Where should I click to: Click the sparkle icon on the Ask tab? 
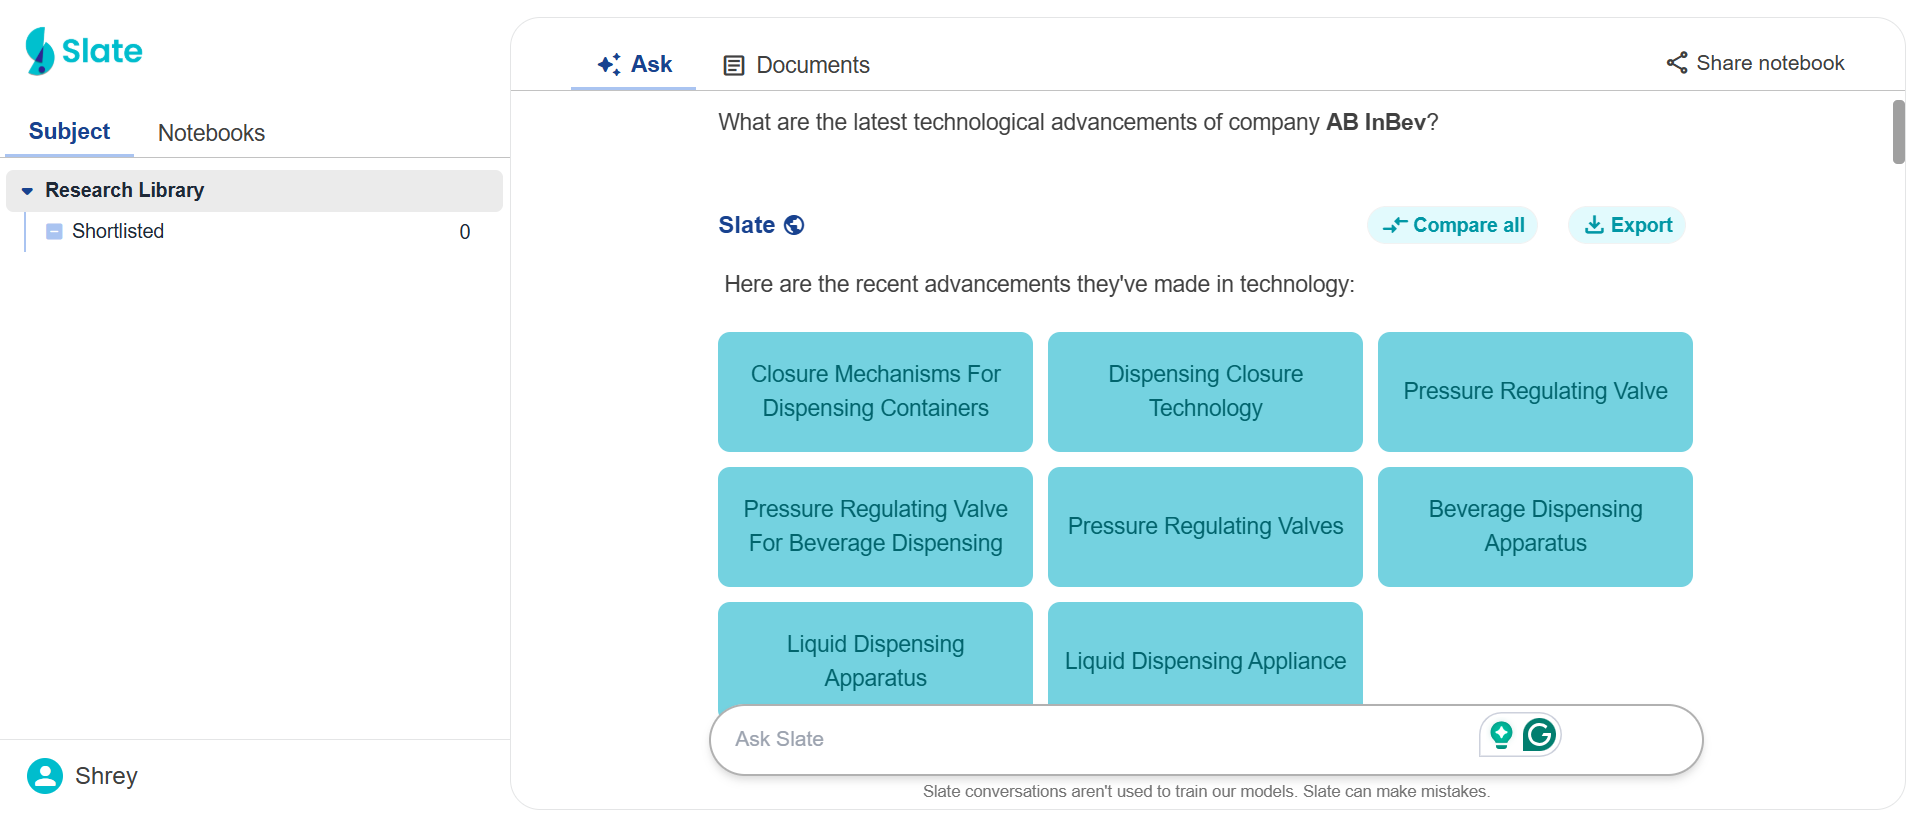click(x=607, y=63)
